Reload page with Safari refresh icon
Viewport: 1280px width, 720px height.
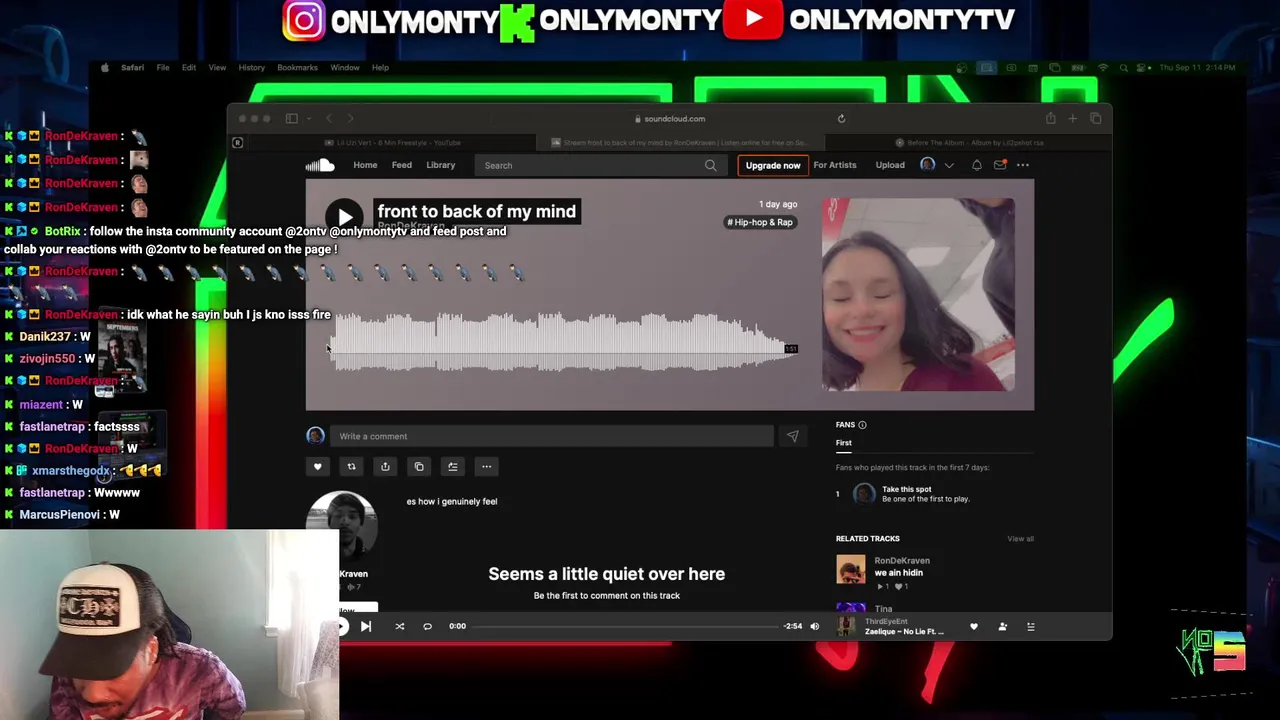[841, 118]
